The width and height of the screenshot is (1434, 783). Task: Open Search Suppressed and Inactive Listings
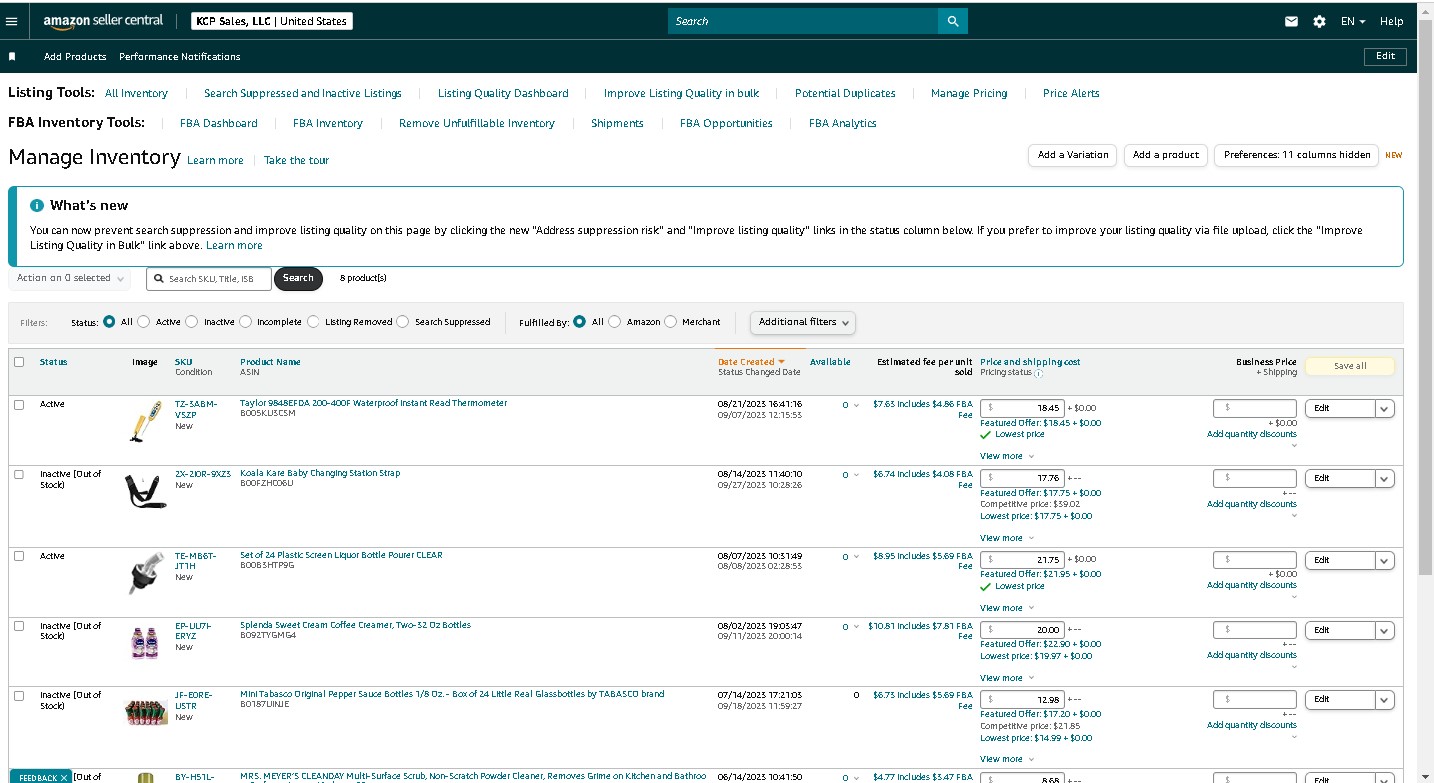[x=303, y=93]
